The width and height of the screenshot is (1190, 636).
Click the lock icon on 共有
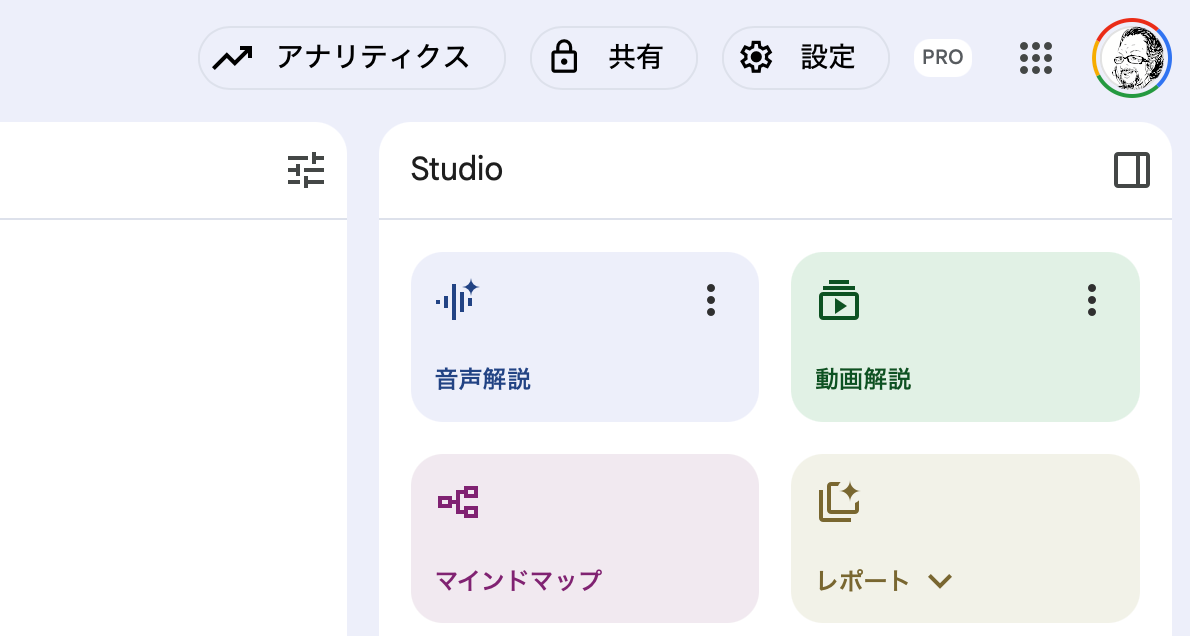[564, 58]
